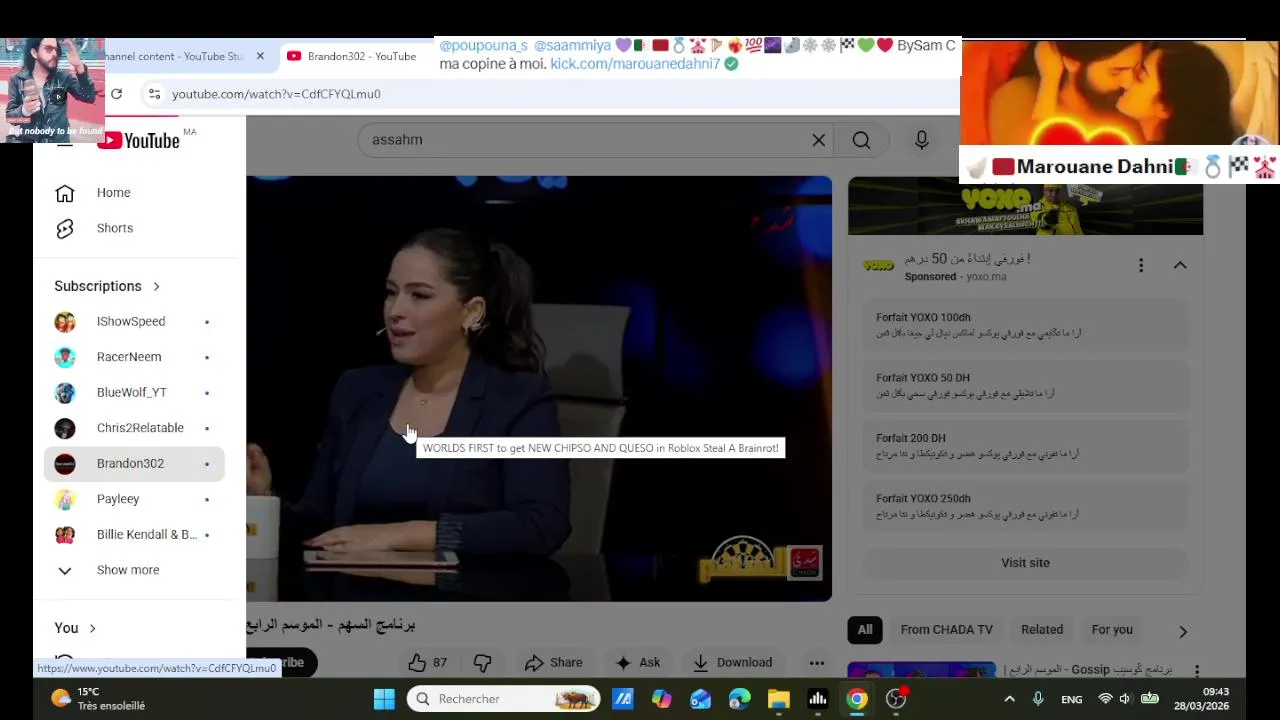Screen dimensions: 1280x720
Task: Open the system tray volume icon
Action: point(1125,699)
